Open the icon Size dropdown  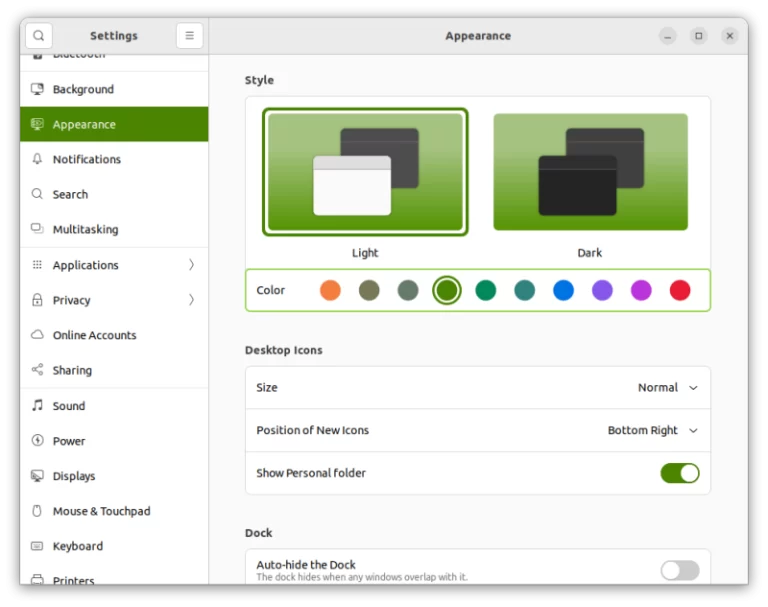click(667, 388)
